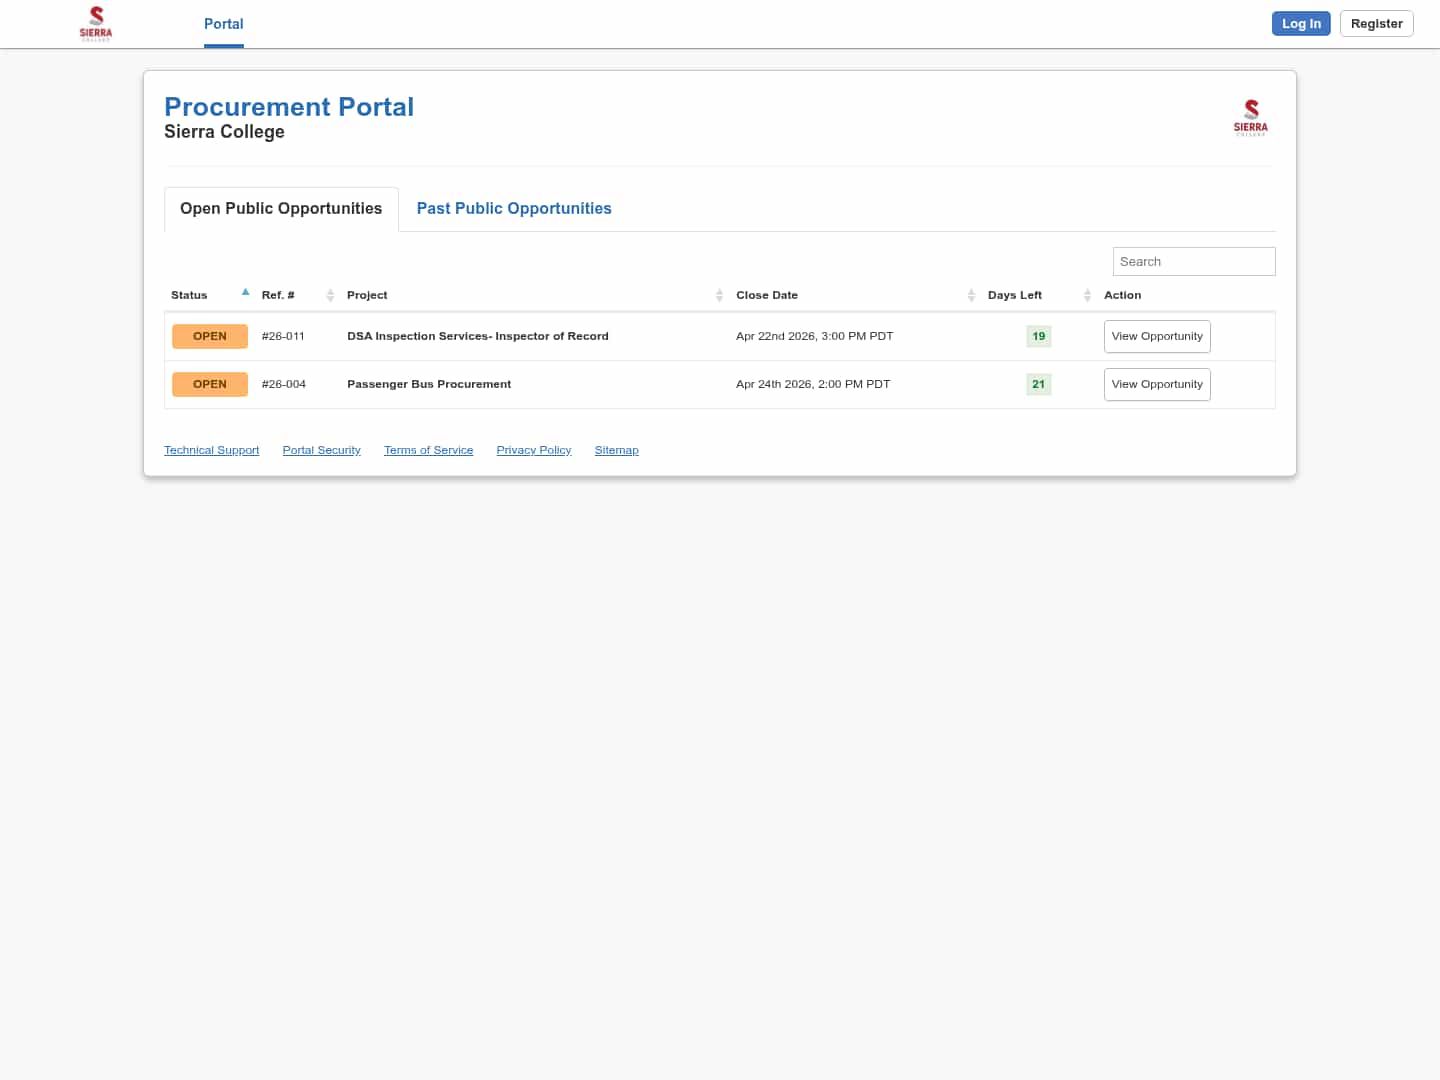
Task: View Opportunity for DSA Inspection Services
Action: (x=1156, y=337)
